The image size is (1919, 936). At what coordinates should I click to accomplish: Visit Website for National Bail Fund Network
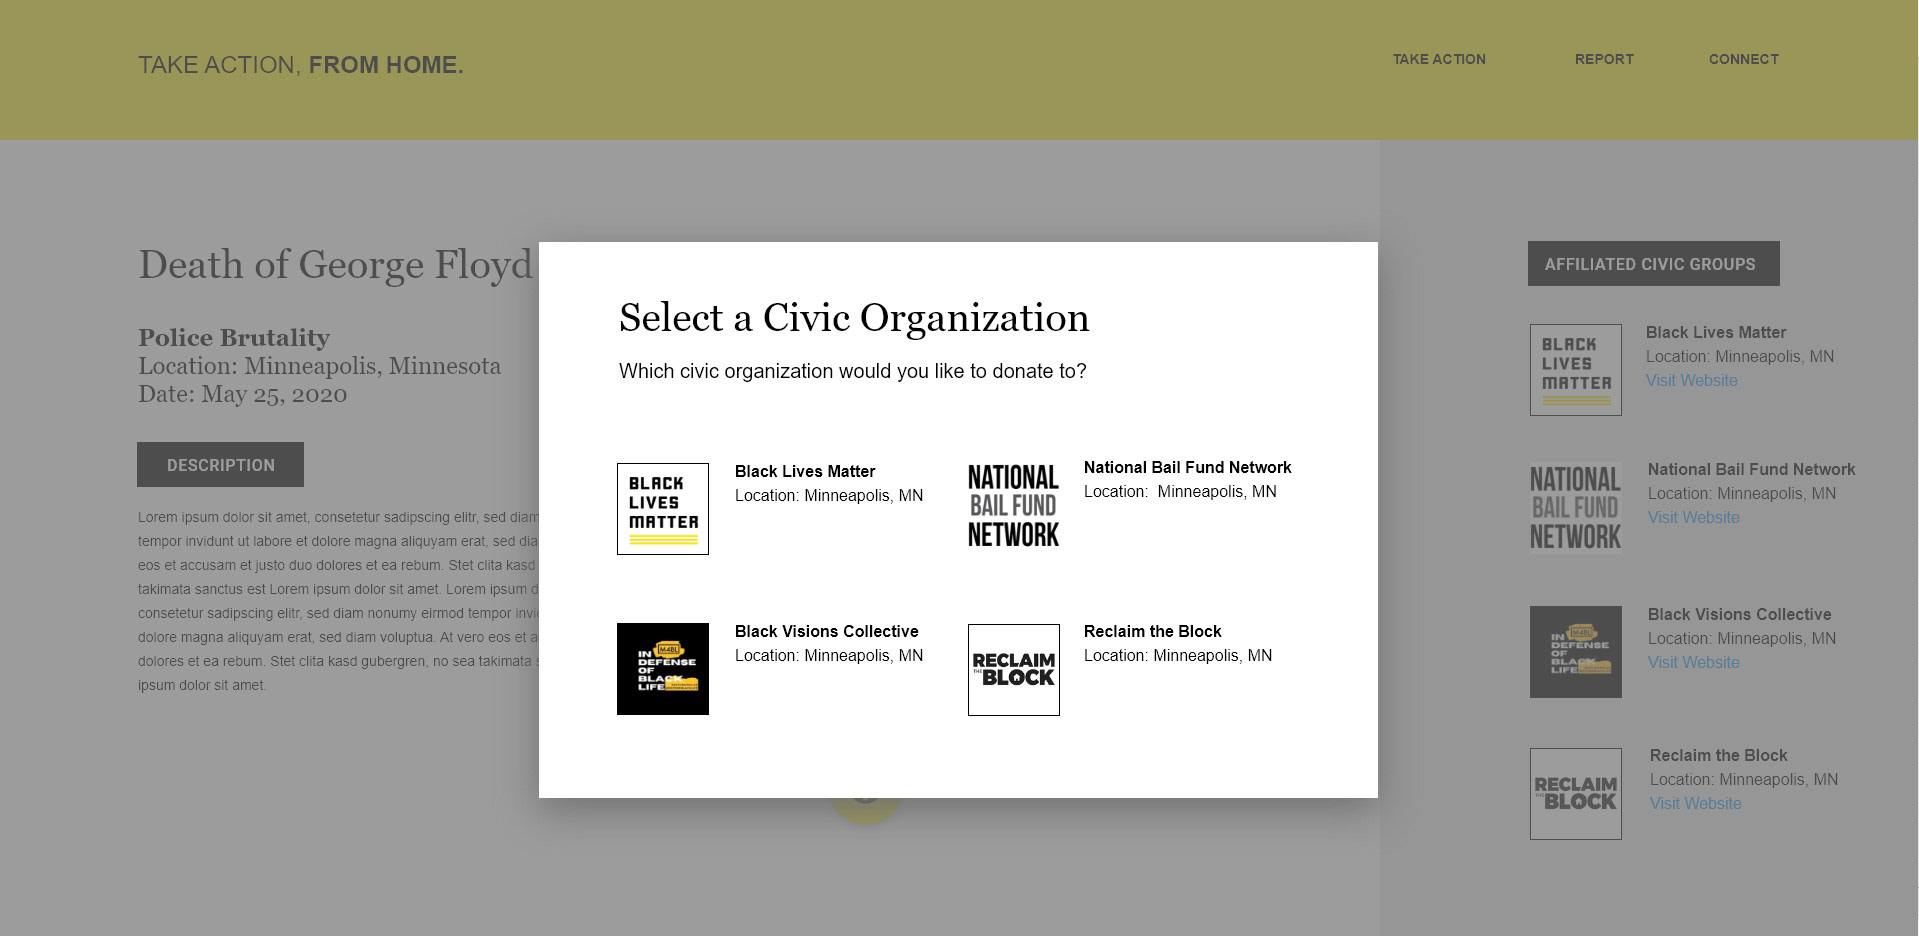tap(1694, 518)
